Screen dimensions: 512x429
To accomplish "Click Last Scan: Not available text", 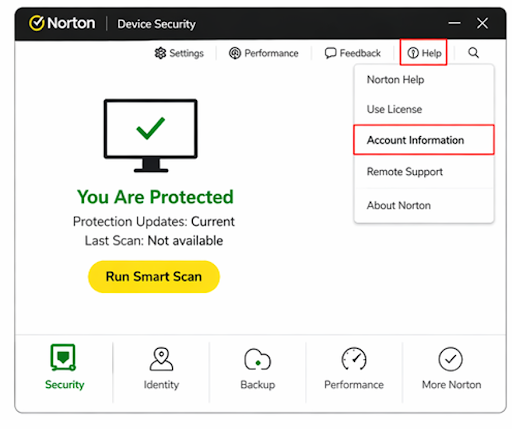I will (x=154, y=240).
